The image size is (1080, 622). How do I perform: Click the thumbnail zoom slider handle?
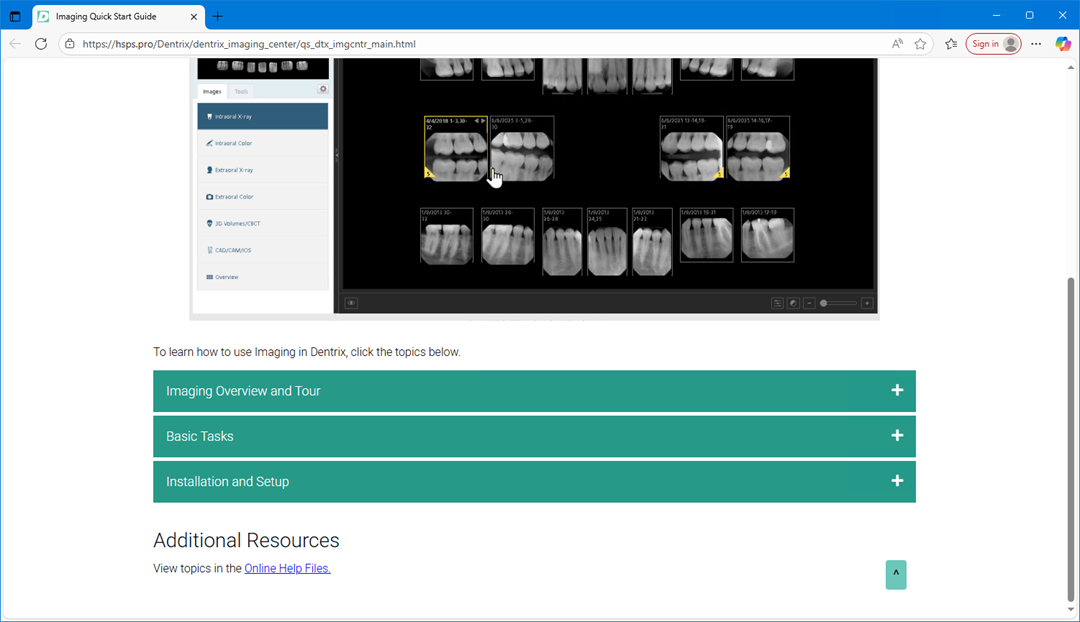824,303
